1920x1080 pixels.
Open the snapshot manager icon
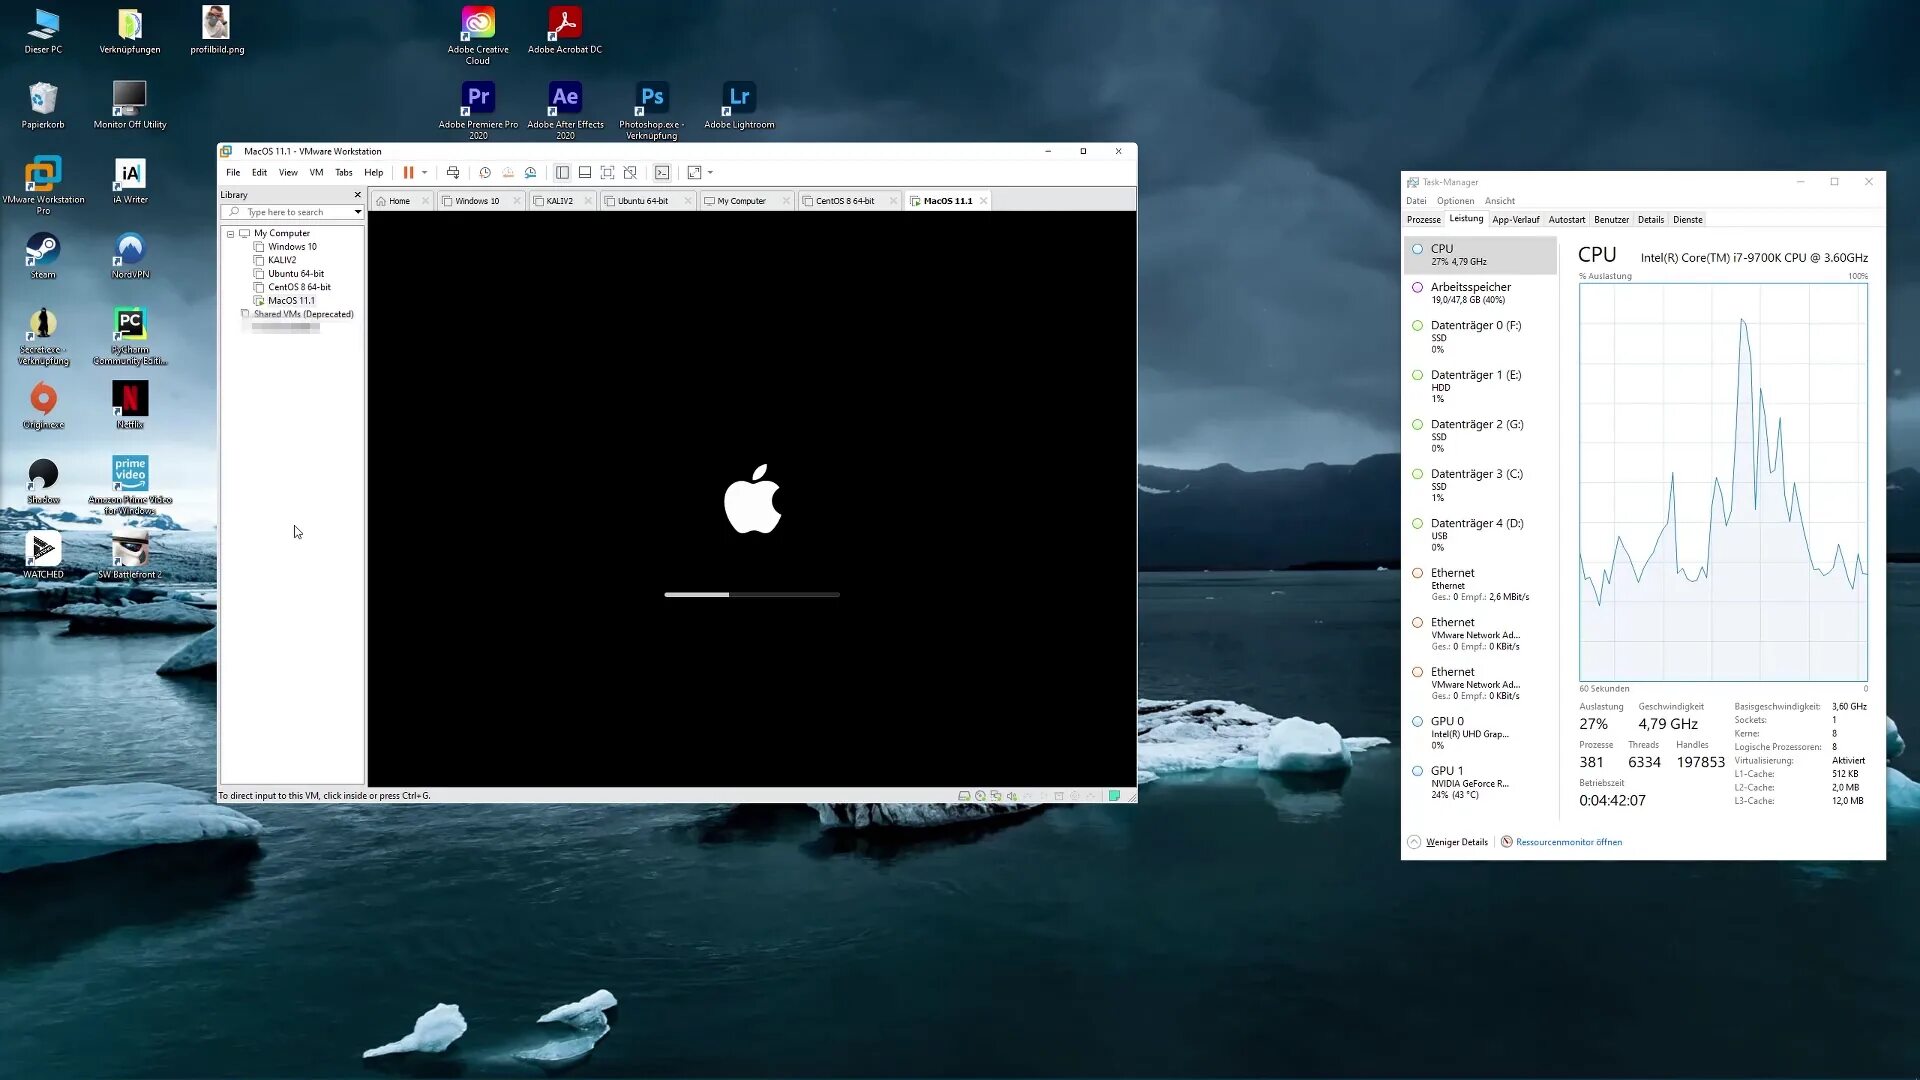click(x=531, y=173)
